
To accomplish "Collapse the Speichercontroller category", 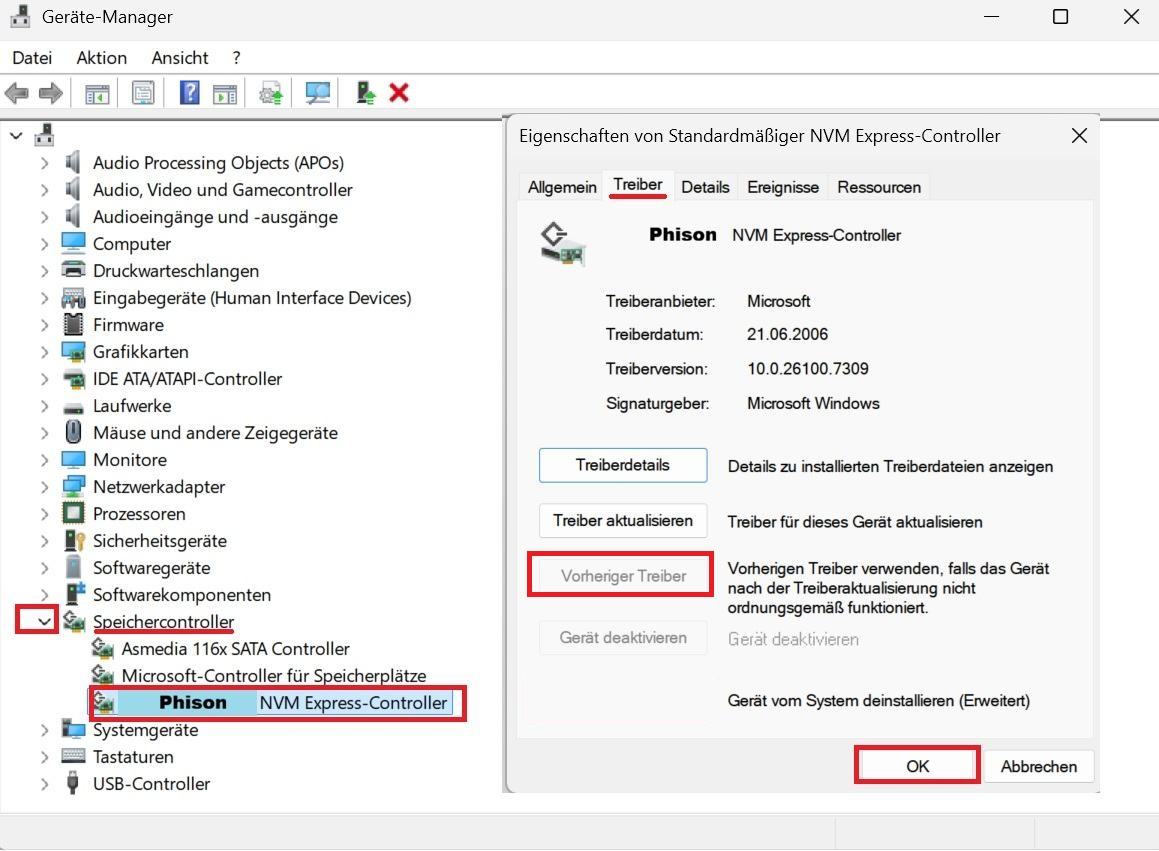I will pyautogui.click(x=44, y=621).
